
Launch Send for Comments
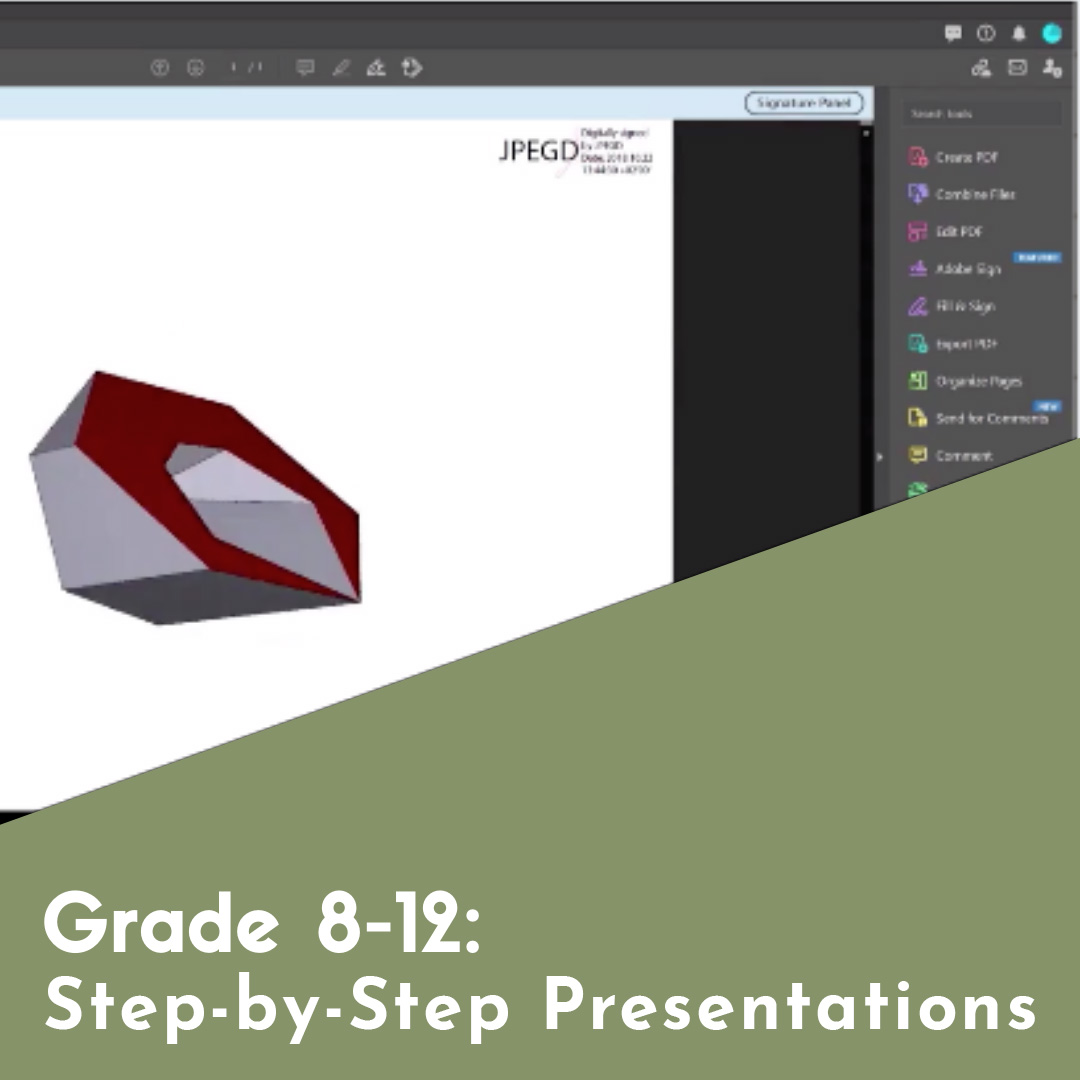click(x=984, y=419)
